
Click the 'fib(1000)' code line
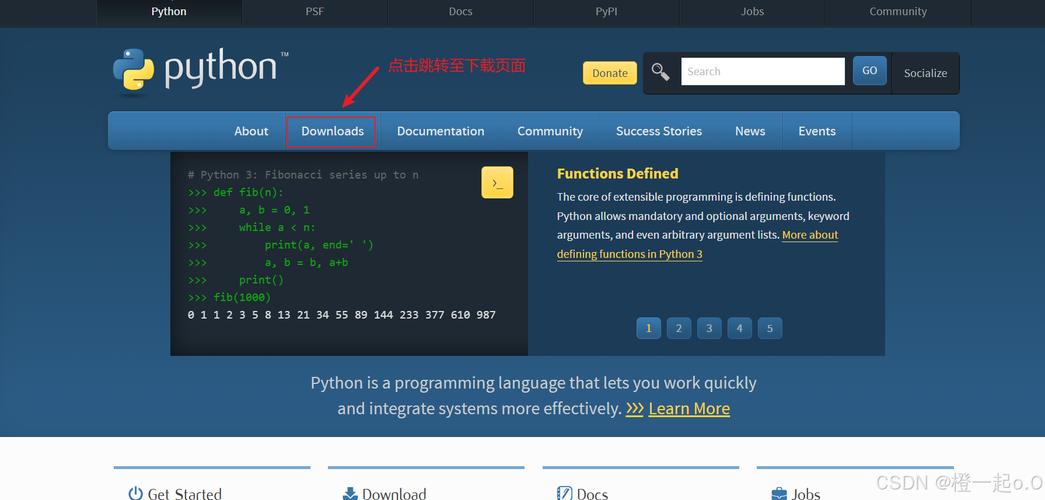(229, 297)
